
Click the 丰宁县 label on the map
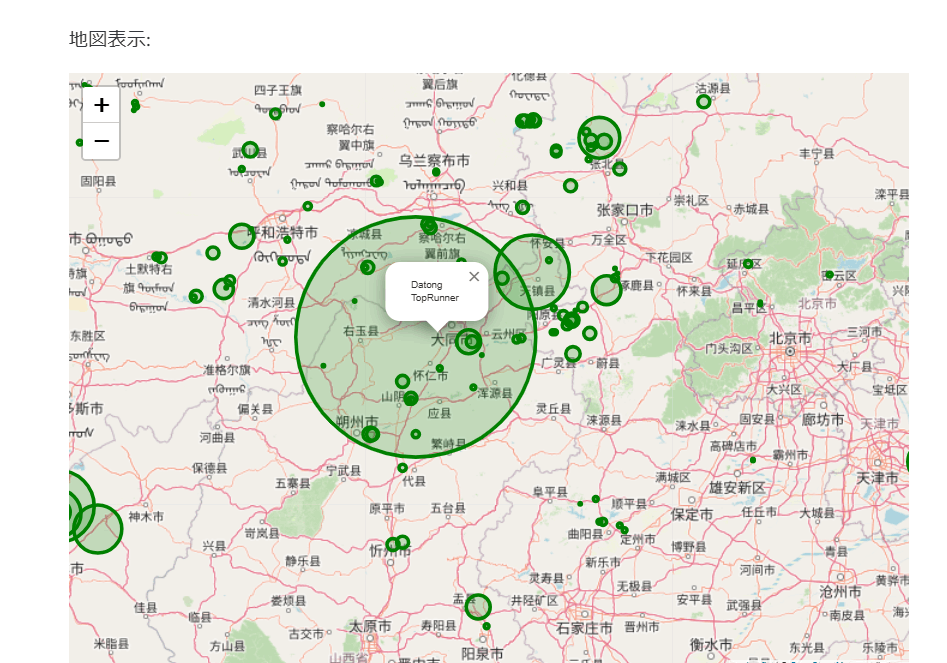(x=817, y=154)
